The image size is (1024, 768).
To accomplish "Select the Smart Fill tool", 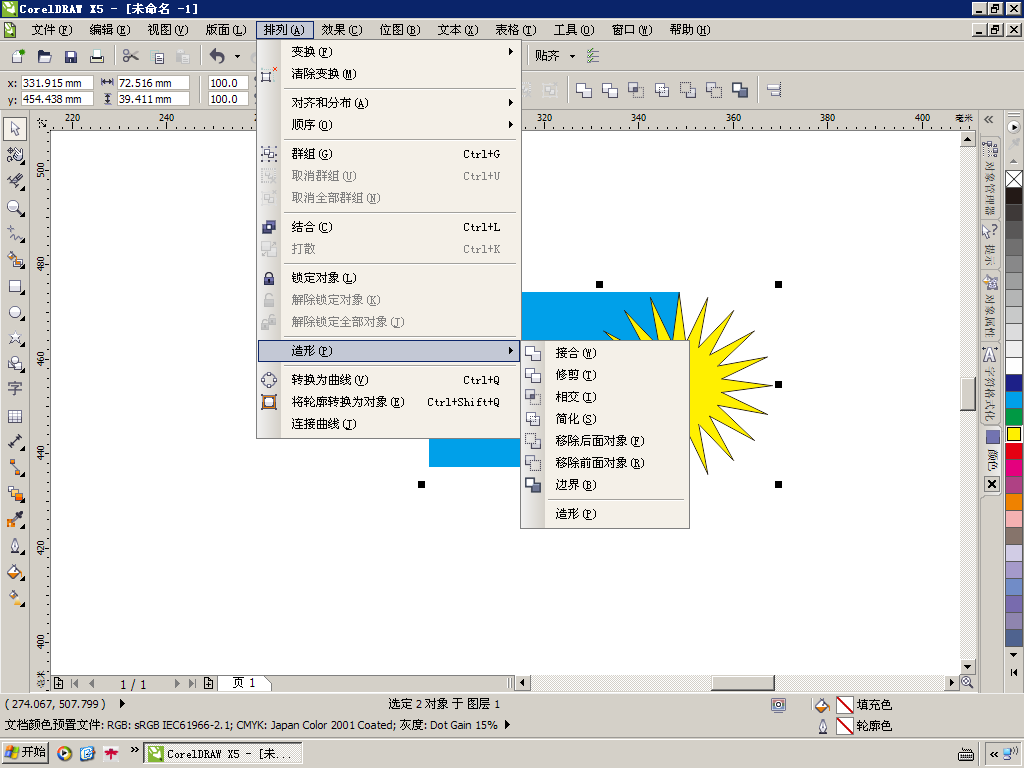I will (x=15, y=260).
